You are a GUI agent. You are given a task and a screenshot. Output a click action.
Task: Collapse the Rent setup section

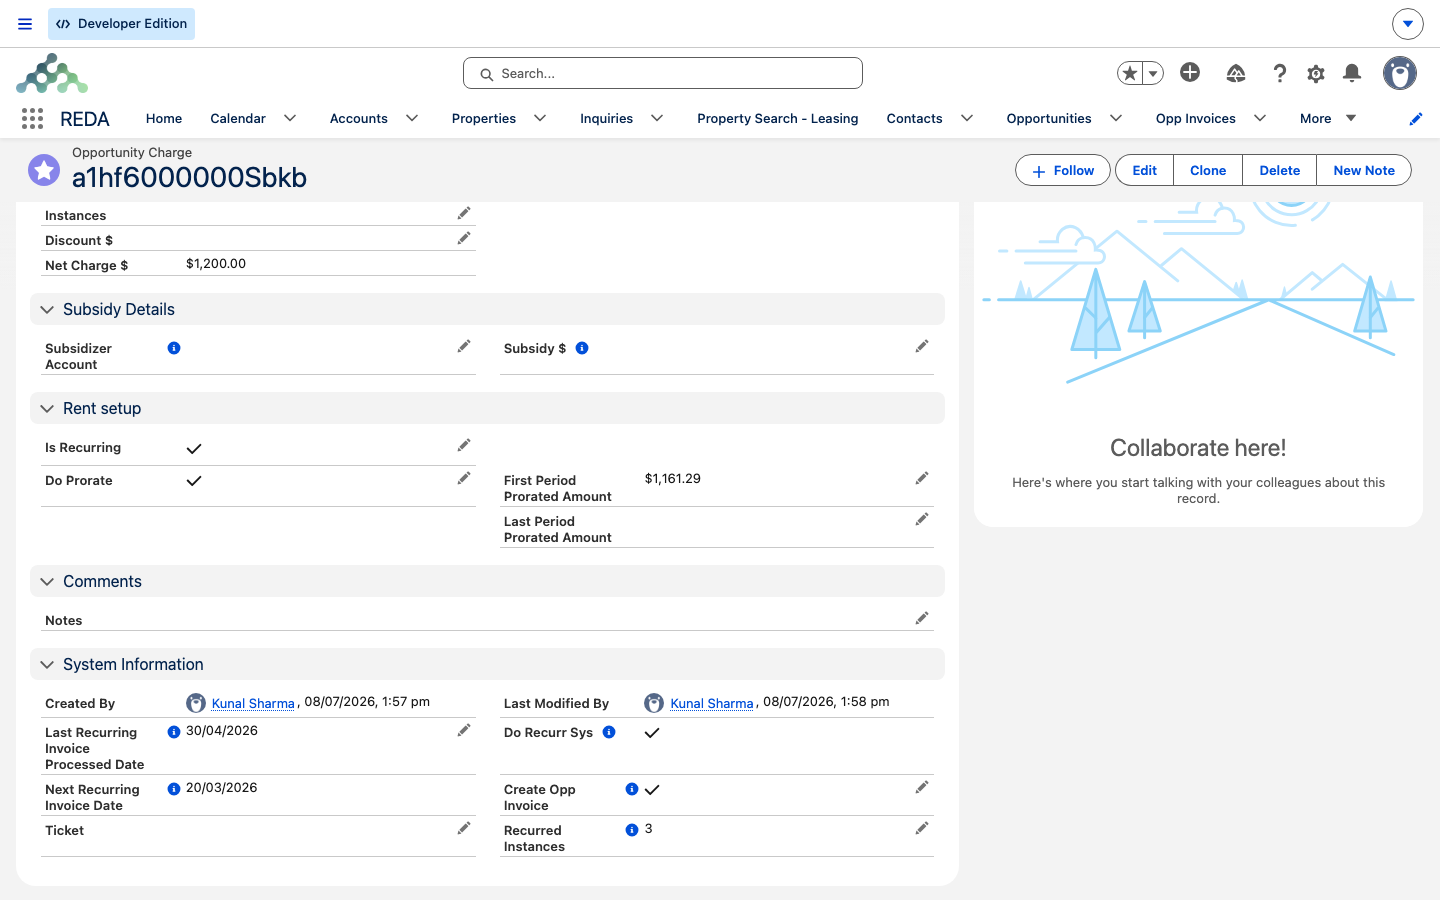47,409
